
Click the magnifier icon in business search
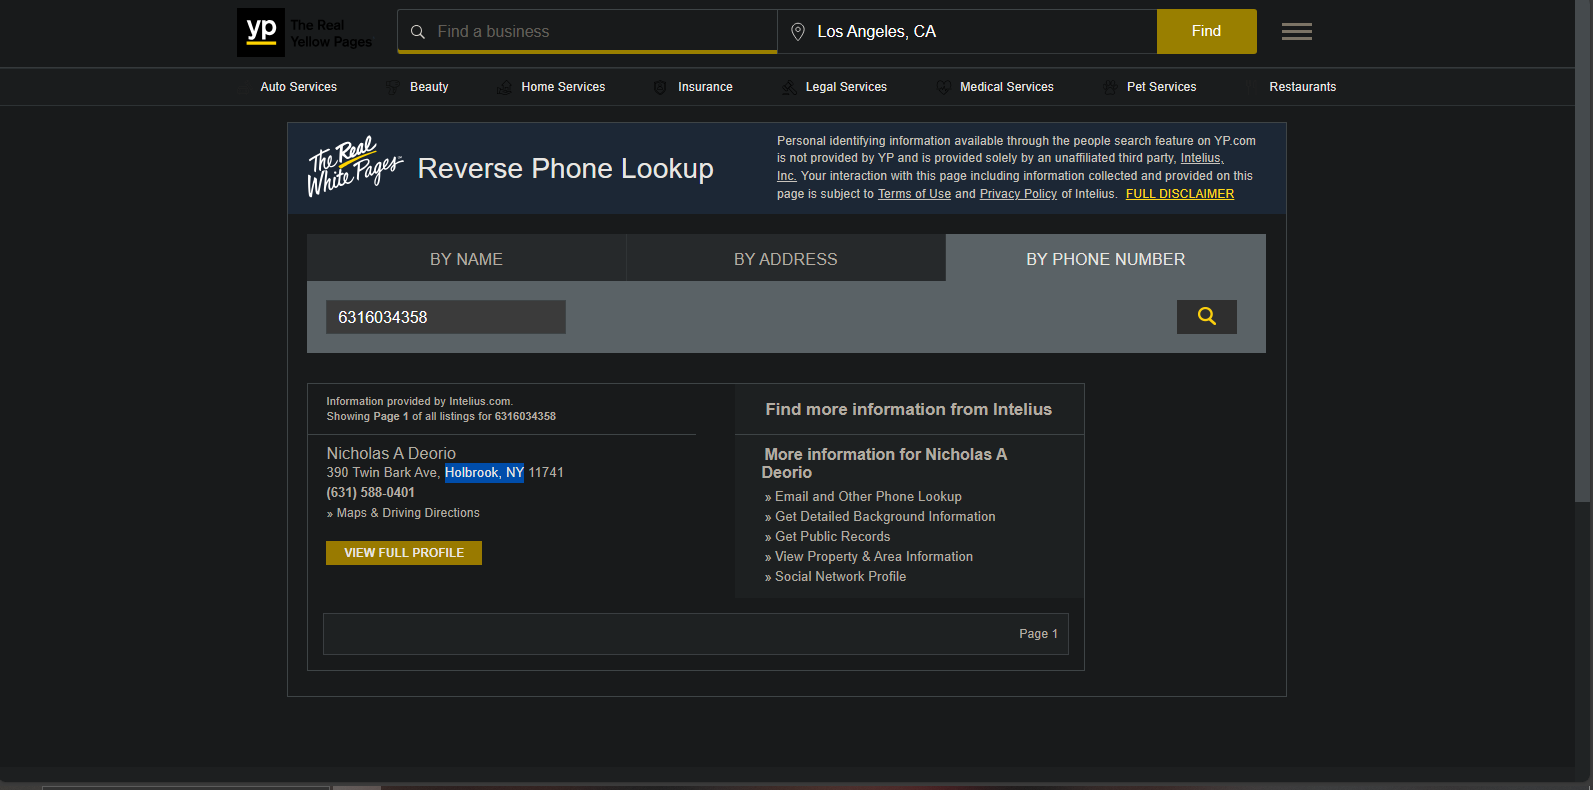(418, 32)
